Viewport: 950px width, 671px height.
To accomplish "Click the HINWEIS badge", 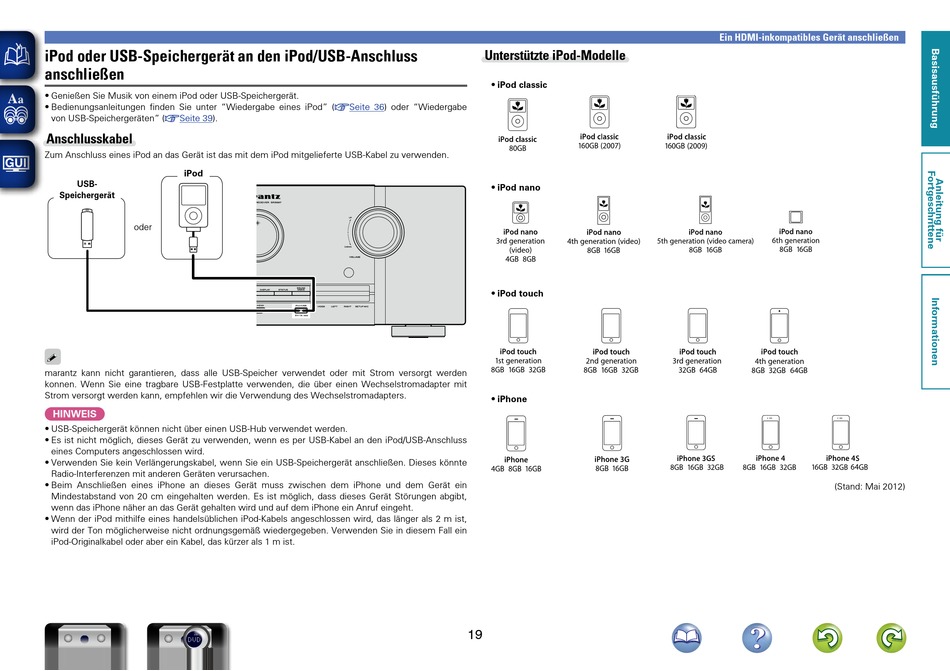I will [75, 414].
